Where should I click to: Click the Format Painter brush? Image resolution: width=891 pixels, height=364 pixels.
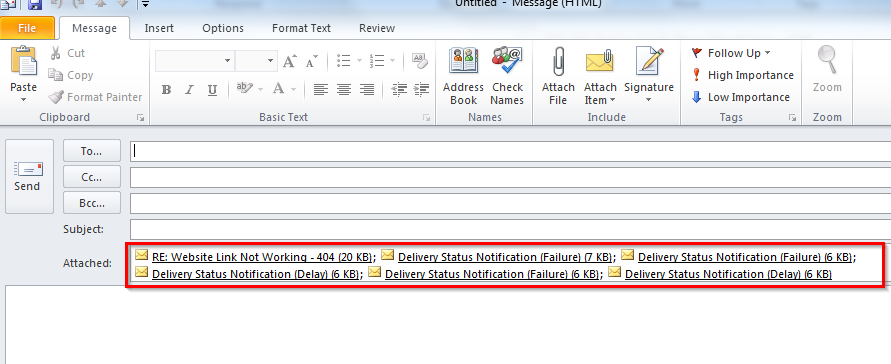pos(95,97)
